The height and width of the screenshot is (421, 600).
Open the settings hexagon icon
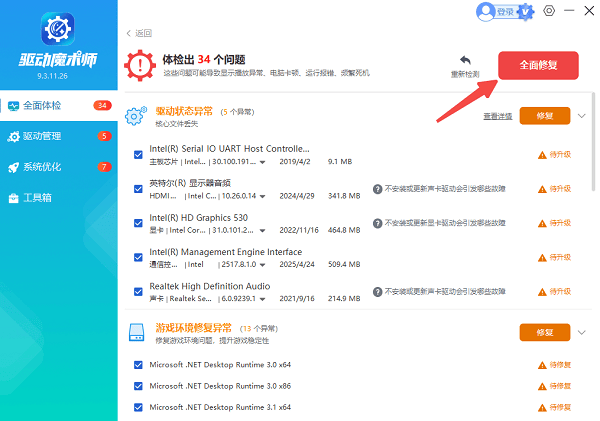[x=549, y=11]
